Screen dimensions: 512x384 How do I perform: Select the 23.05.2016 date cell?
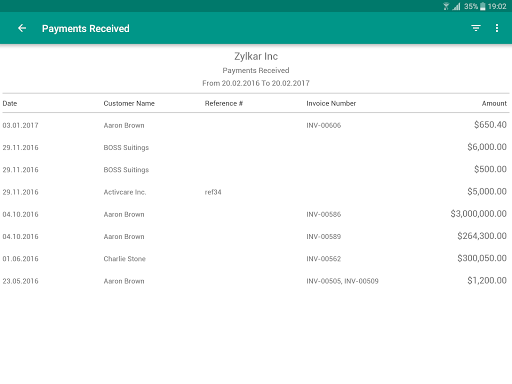coord(20,281)
